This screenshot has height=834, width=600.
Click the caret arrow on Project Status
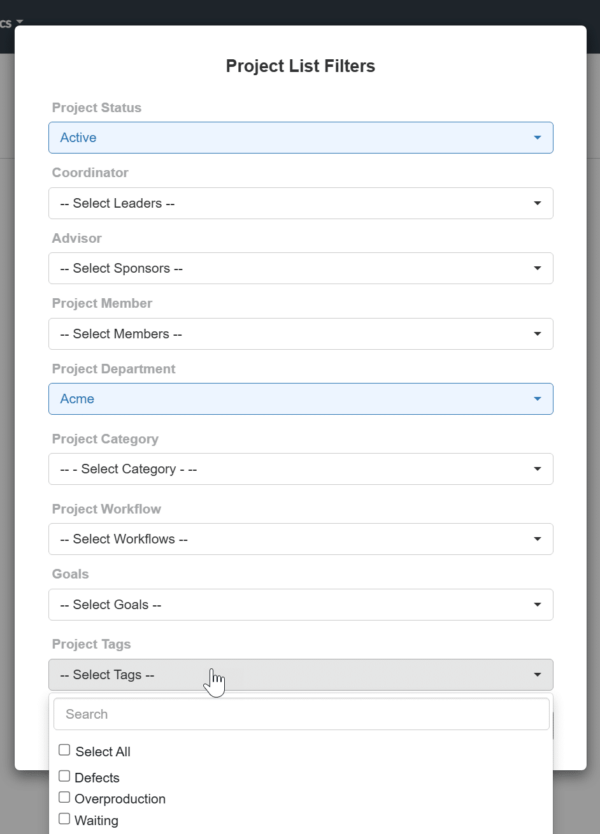click(537, 138)
